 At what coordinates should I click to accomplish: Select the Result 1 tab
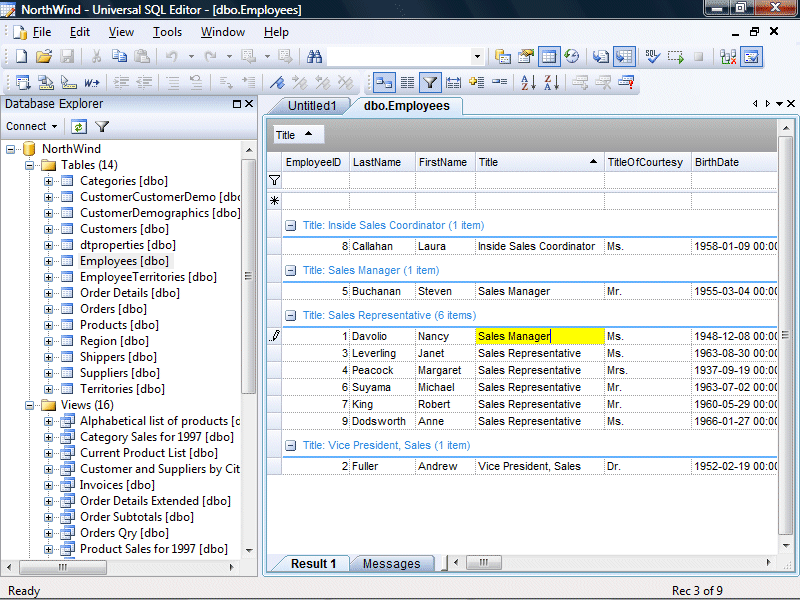[x=313, y=564]
